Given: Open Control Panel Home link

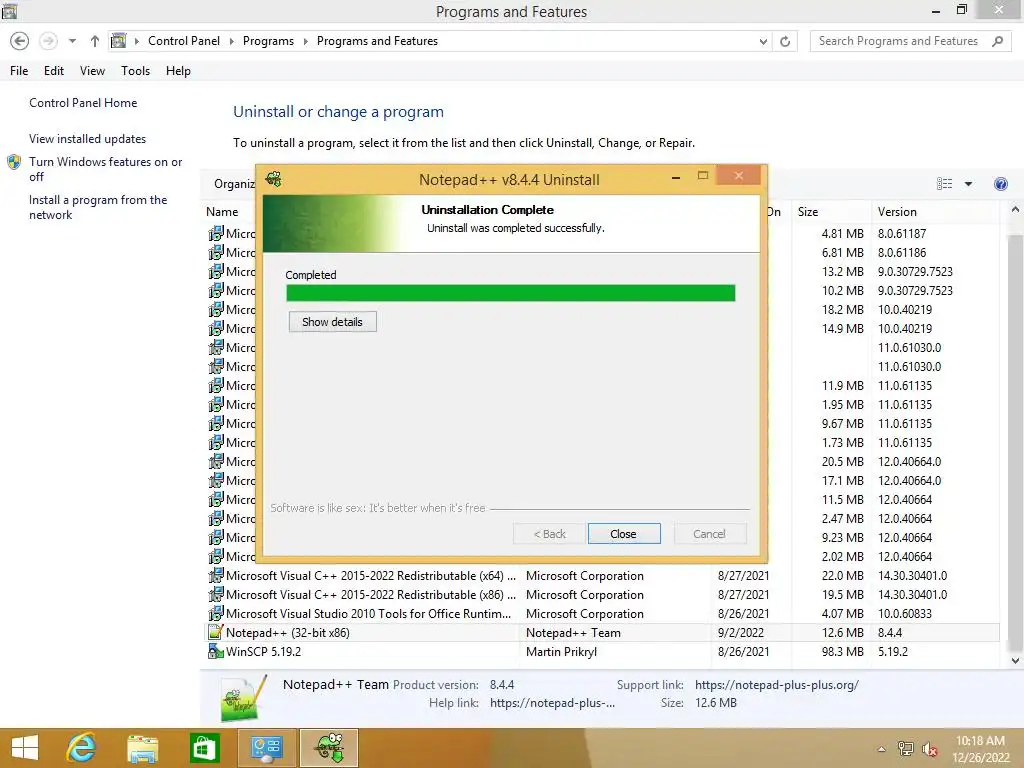Looking at the screenshot, I should point(83,103).
